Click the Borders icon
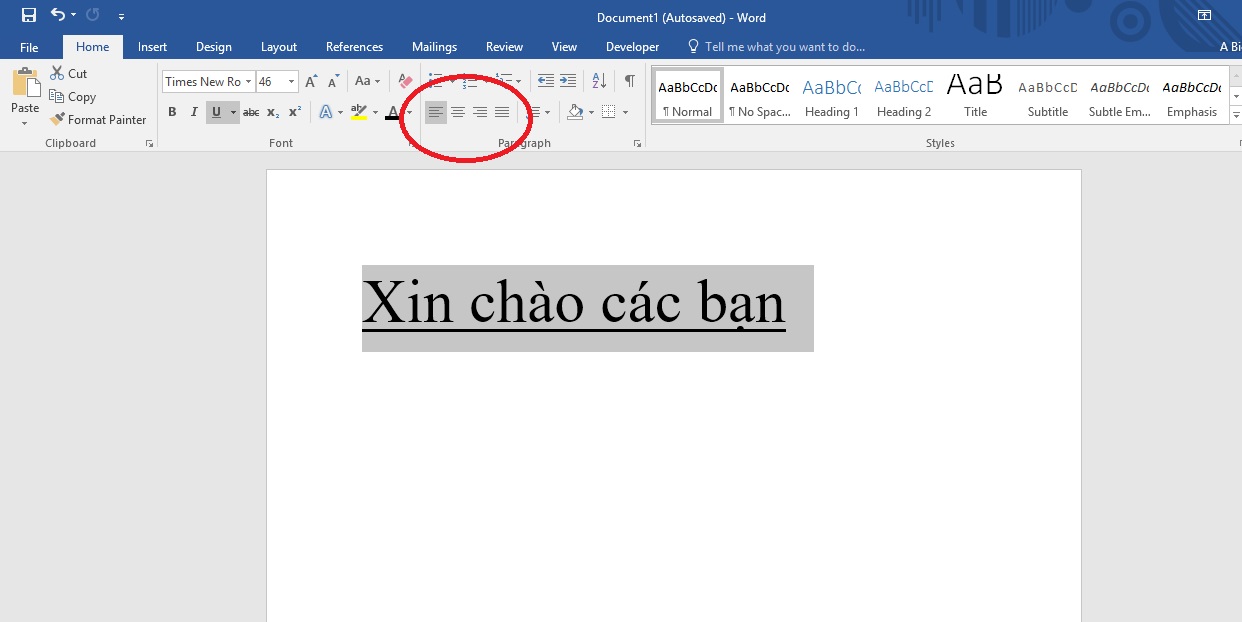The image size is (1242, 622). click(x=608, y=112)
